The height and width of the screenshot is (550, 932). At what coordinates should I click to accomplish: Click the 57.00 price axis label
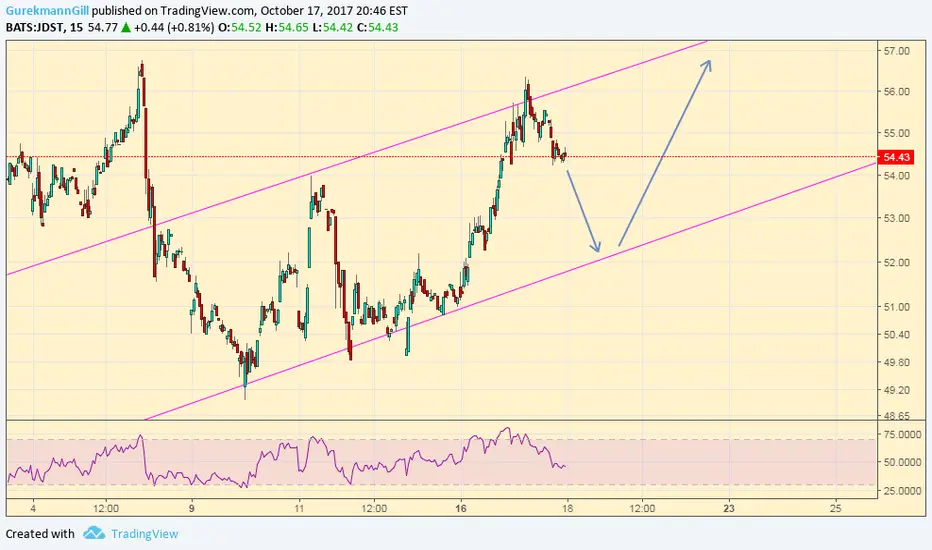click(896, 51)
